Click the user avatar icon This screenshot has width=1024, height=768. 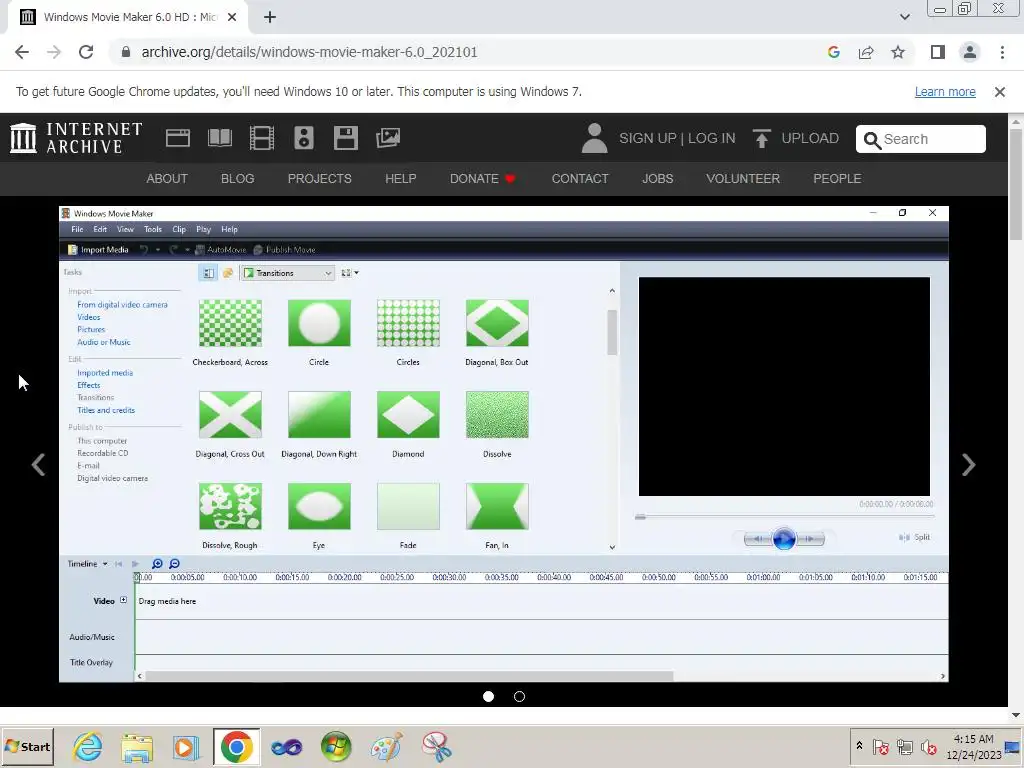click(x=594, y=138)
